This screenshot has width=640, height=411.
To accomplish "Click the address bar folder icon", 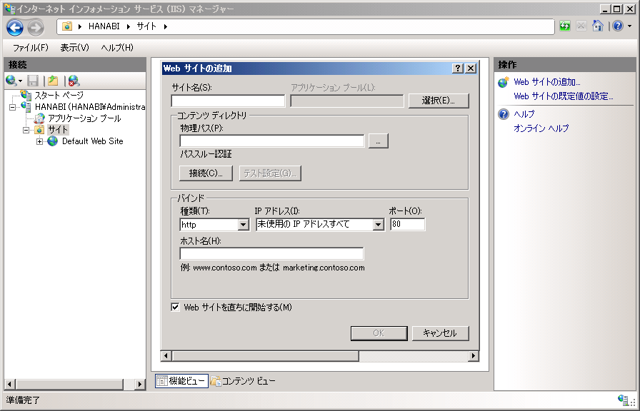I will (x=67, y=27).
